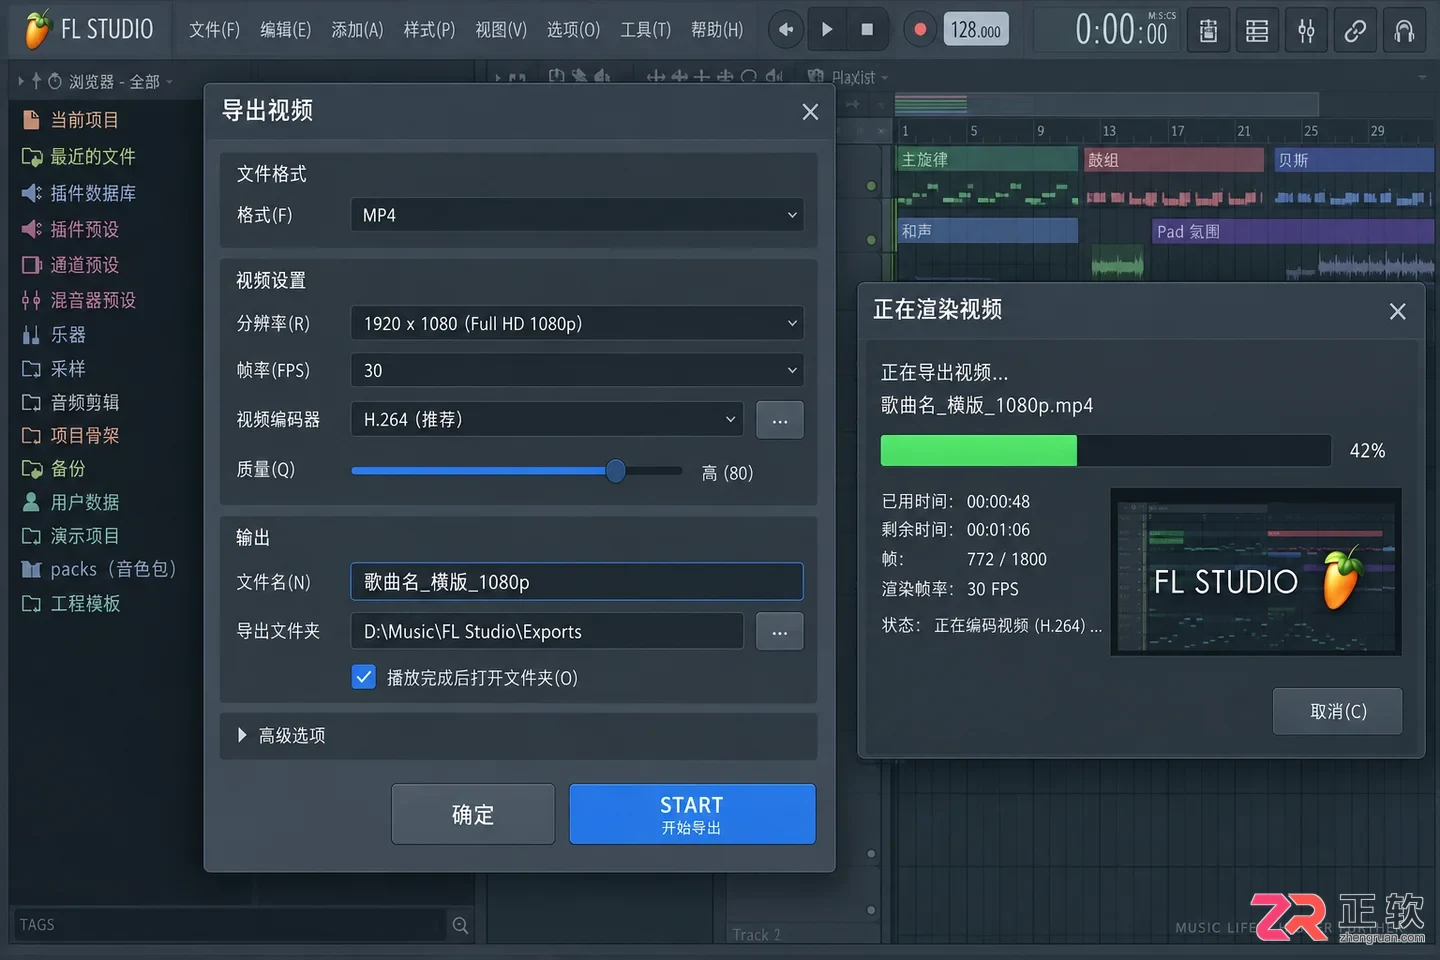Screen dimensions: 1440x960
Task: Click the 文件名 input field
Action: (x=577, y=582)
